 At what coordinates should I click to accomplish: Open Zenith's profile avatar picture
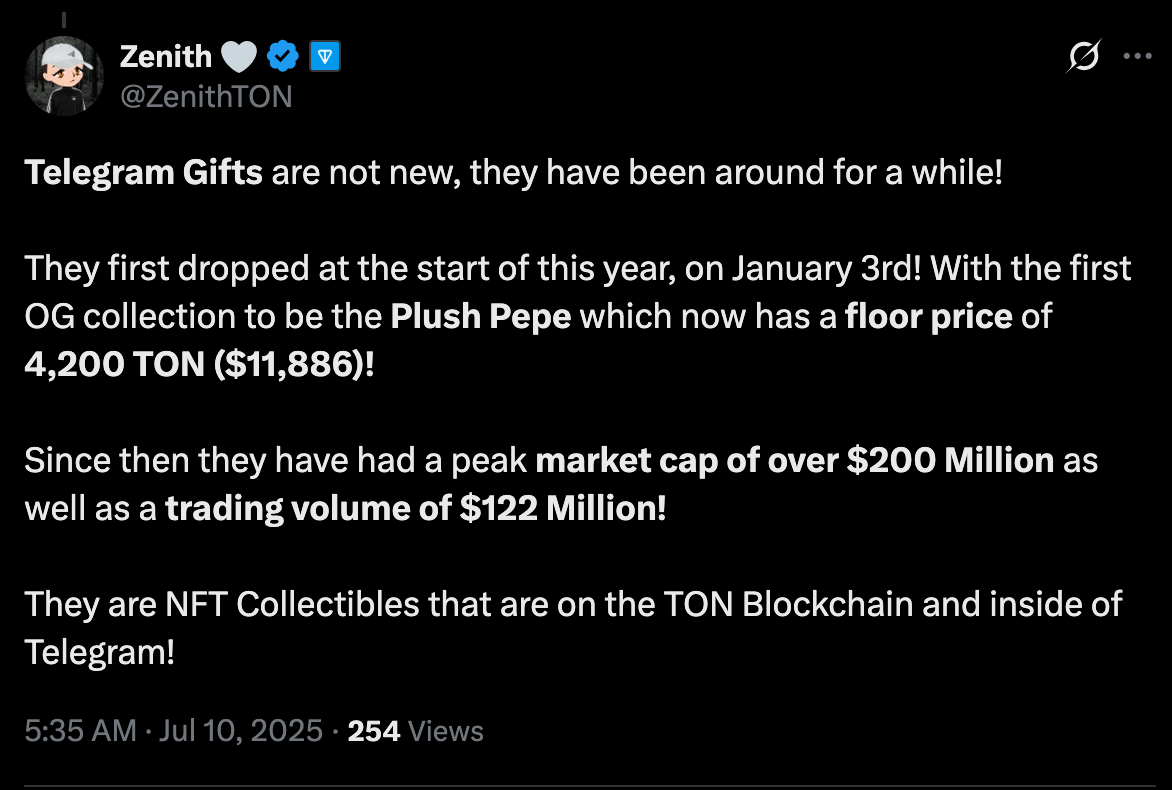click(x=64, y=75)
